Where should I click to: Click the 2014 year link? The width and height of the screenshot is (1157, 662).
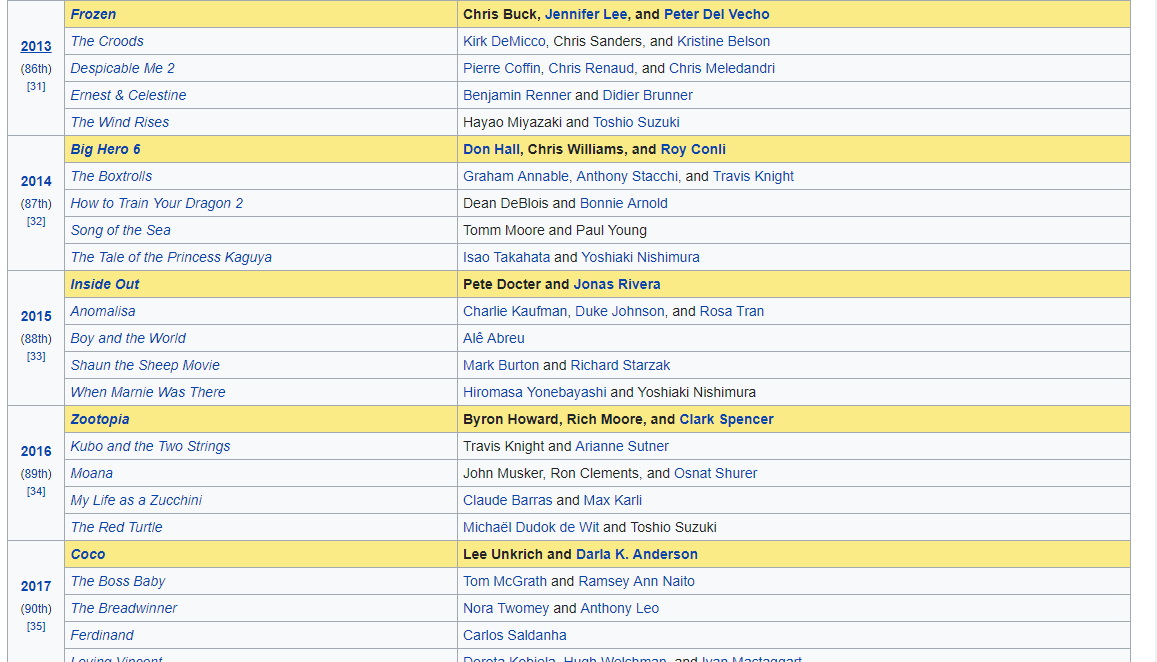point(36,181)
